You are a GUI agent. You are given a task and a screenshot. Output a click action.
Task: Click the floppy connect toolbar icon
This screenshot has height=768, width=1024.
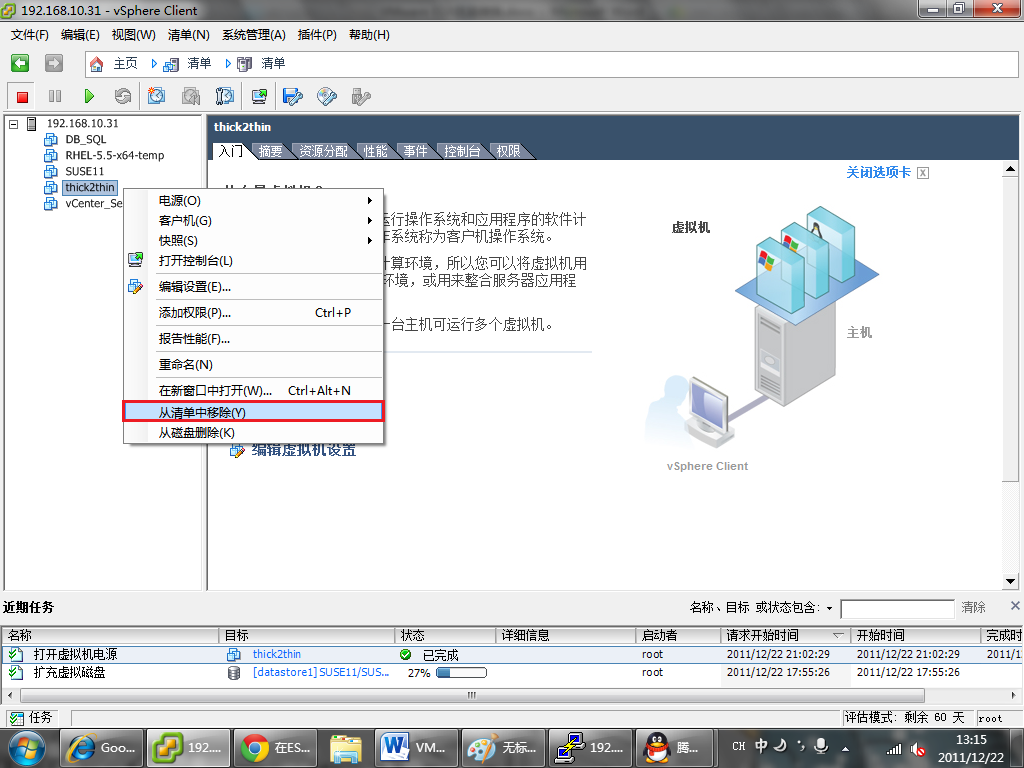click(293, 97)
